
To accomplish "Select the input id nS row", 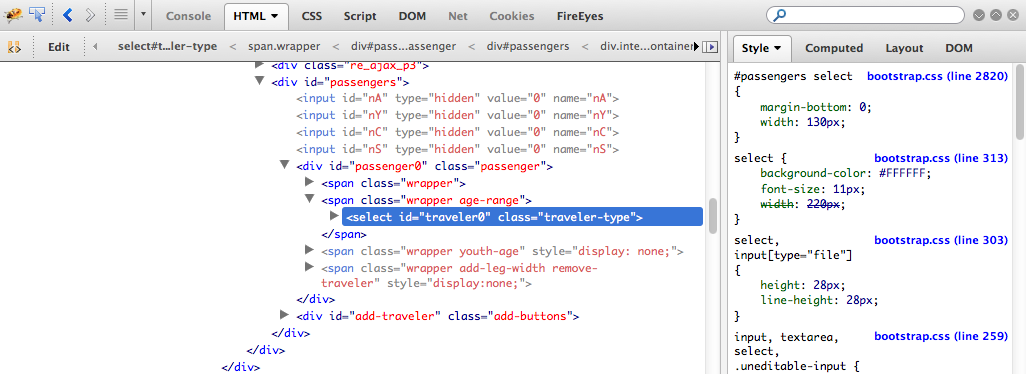I will click(457, 149).
